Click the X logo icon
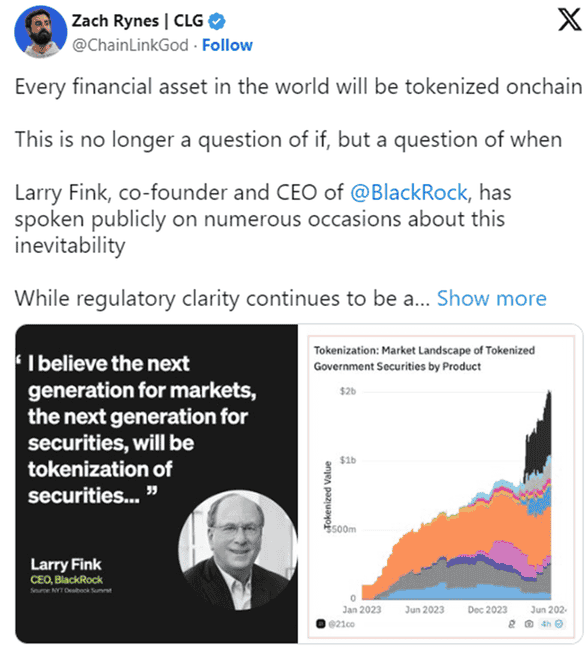The height and width of the screenshot is (650, 587). [x=569, y=19]
